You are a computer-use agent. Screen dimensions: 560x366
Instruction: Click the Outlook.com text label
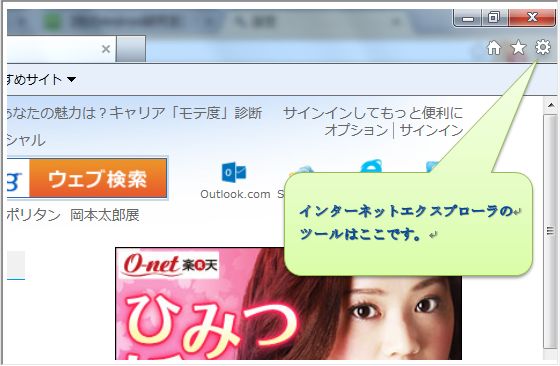(235, 194)
